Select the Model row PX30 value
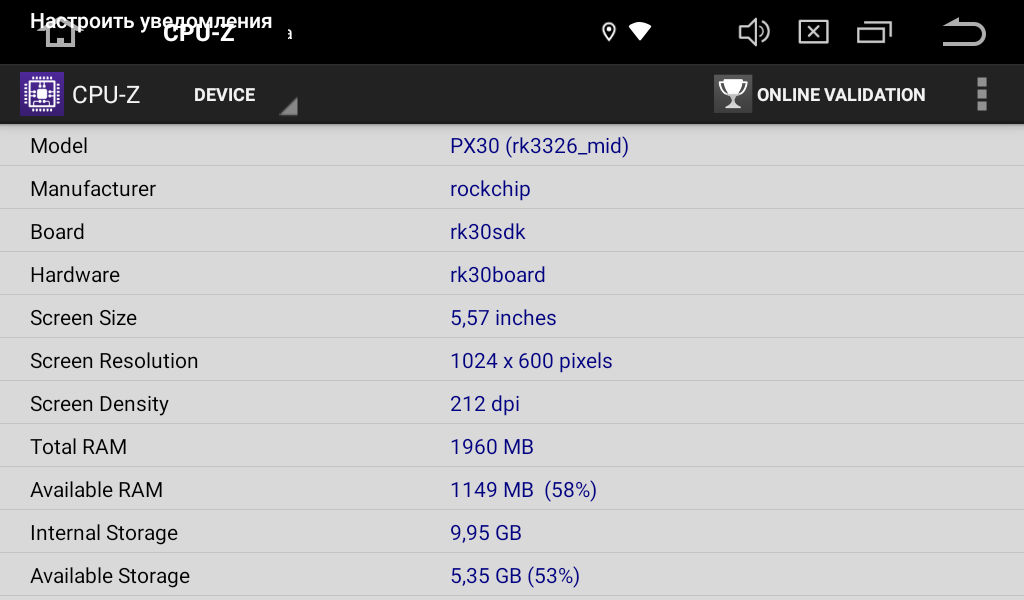This screenshot has height=600, width=1024. pos(539,145)
